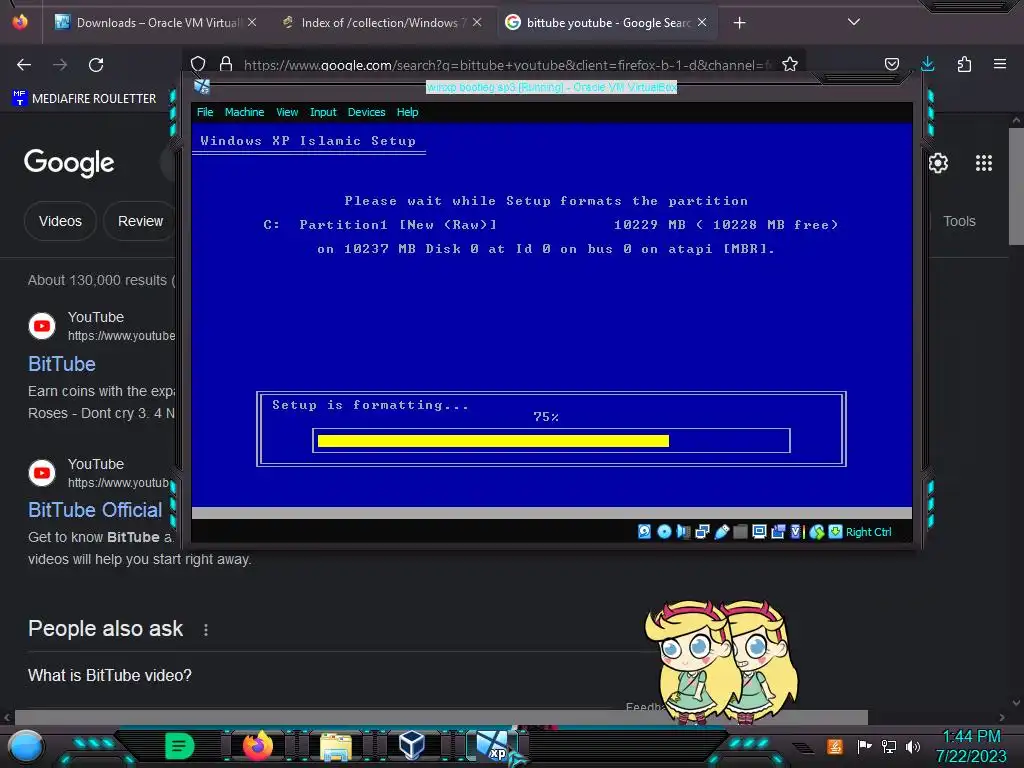The image size is (1024, 768).
Task: Close the Index of /collection tab
Action: [x=477, y=22]
